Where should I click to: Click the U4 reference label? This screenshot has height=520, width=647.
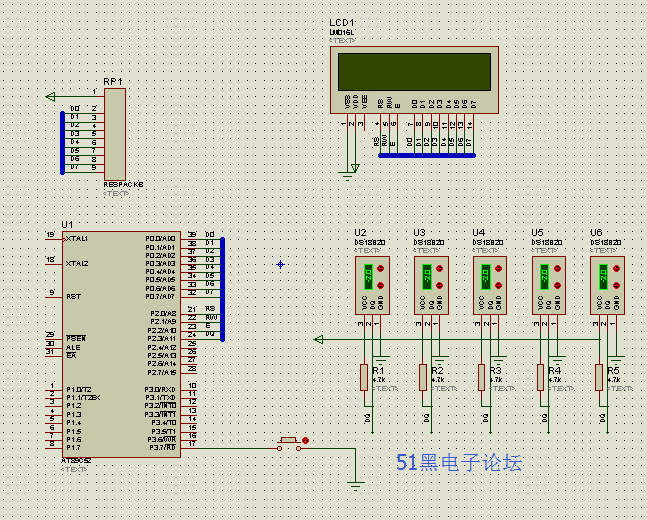tap(478, 232)
